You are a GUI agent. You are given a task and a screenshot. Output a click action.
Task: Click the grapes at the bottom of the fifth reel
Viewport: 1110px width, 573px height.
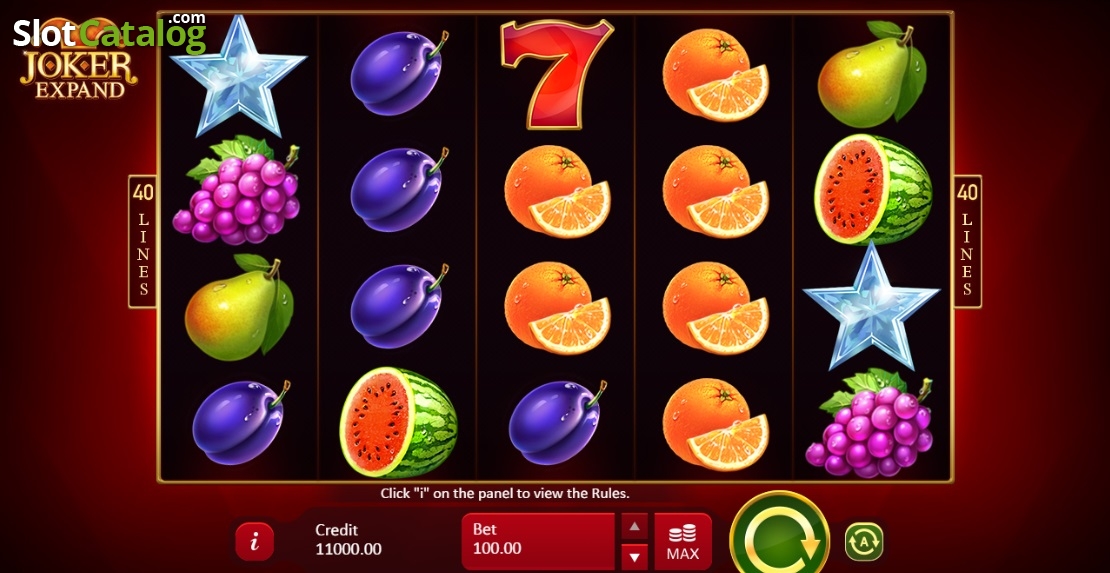pyautogui.click(x=870, y=423)
